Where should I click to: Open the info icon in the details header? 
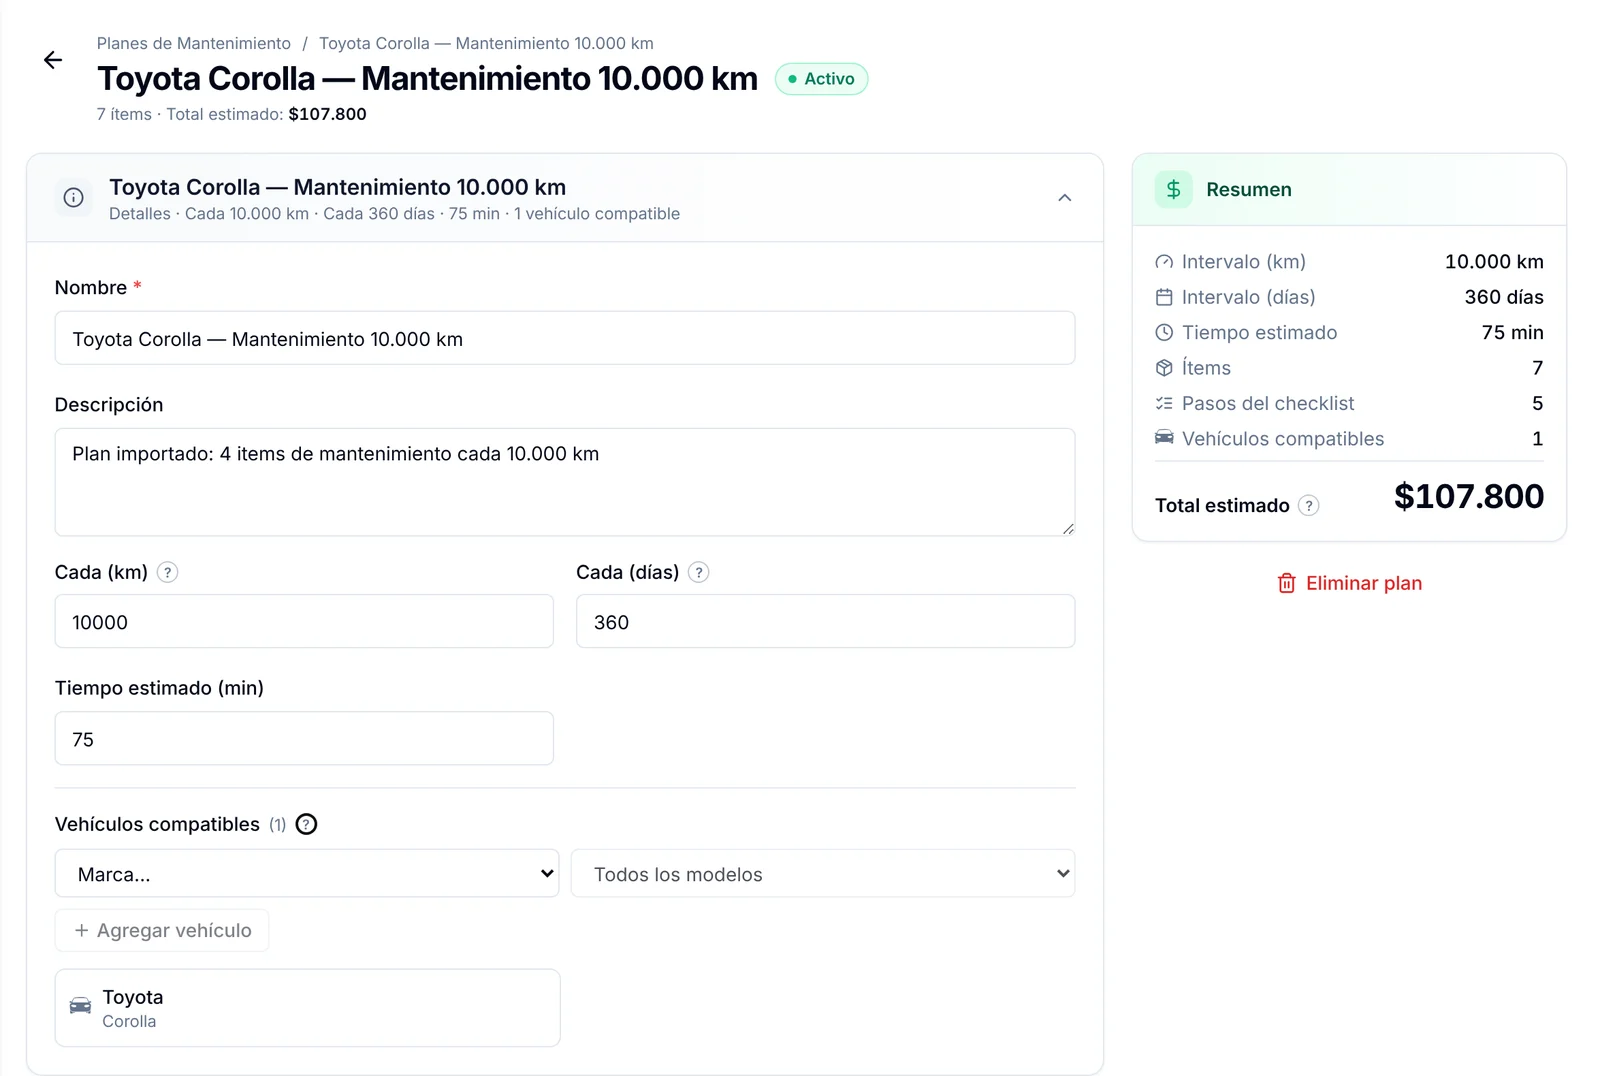(x=74, y=198)
